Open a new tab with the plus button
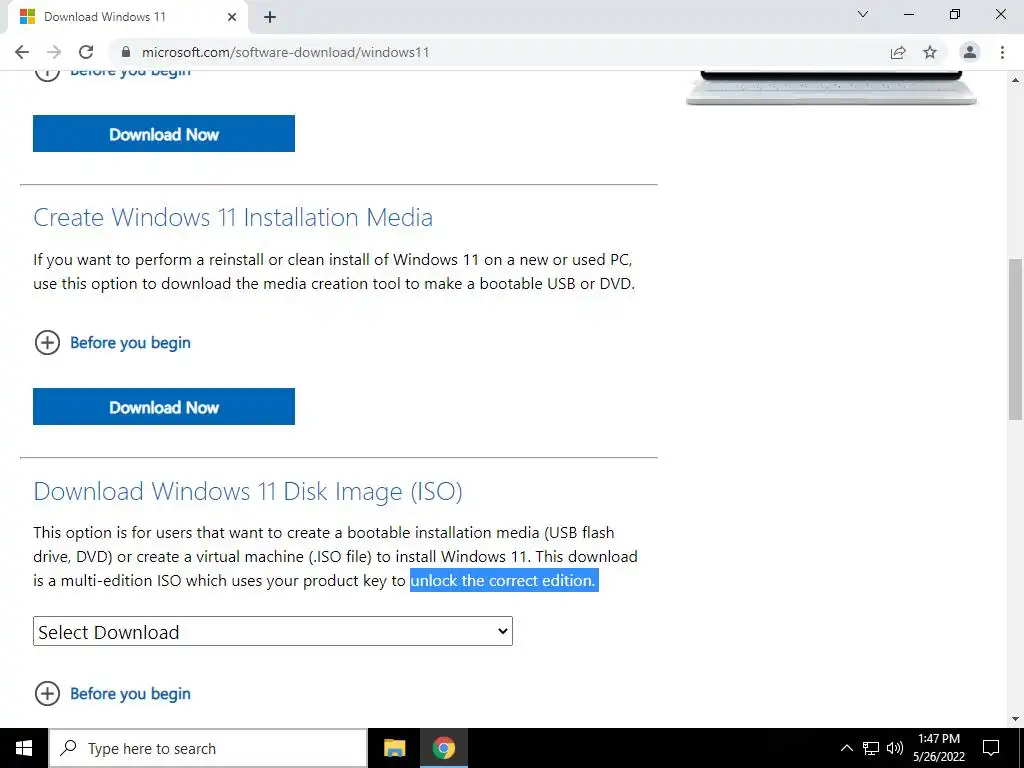This screenshot has height=768, width=1024. (x=270, y=17)
